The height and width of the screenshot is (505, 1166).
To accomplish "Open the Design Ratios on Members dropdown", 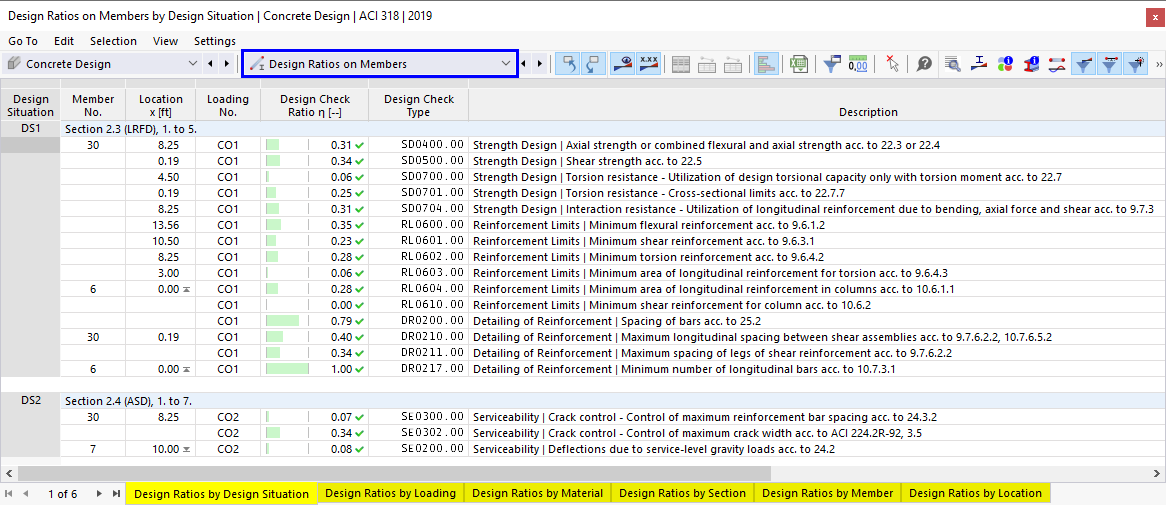I will (380, 64).
